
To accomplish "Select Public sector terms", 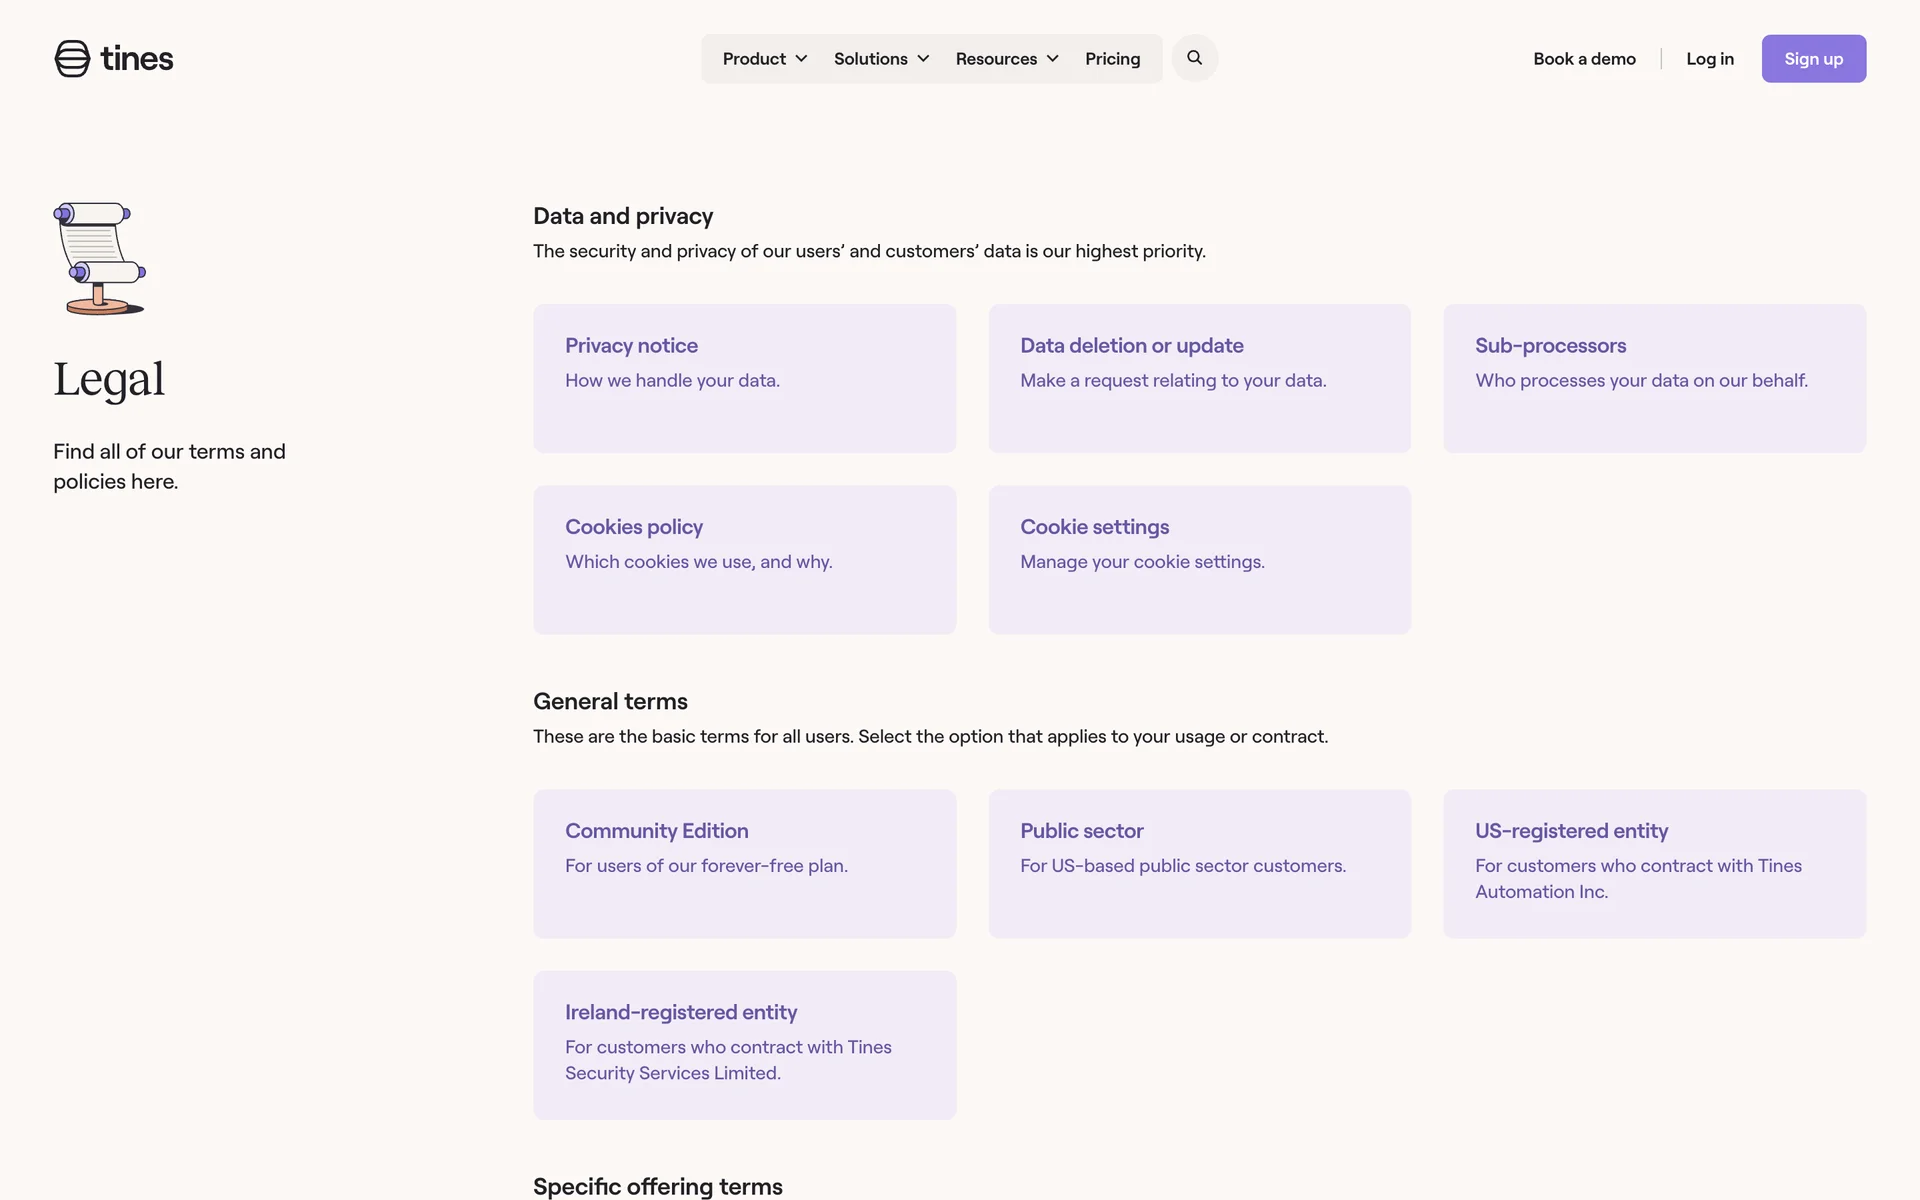I will pos(1199,863).
